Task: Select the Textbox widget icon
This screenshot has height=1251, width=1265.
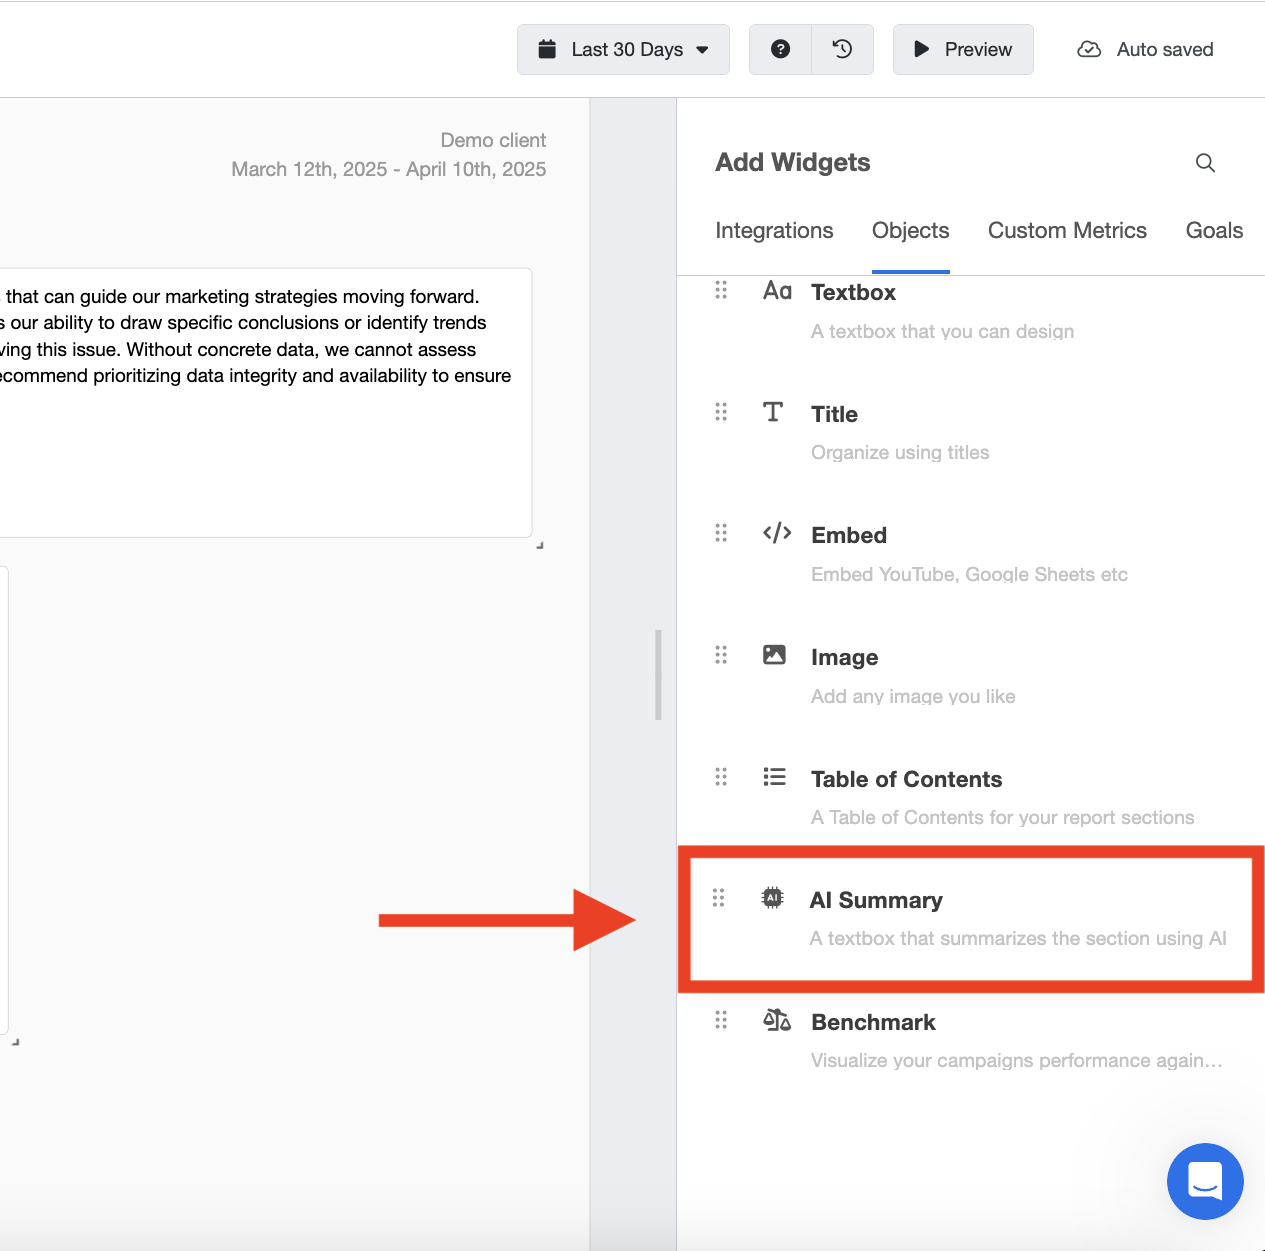Action: click(x=777, y=291)
